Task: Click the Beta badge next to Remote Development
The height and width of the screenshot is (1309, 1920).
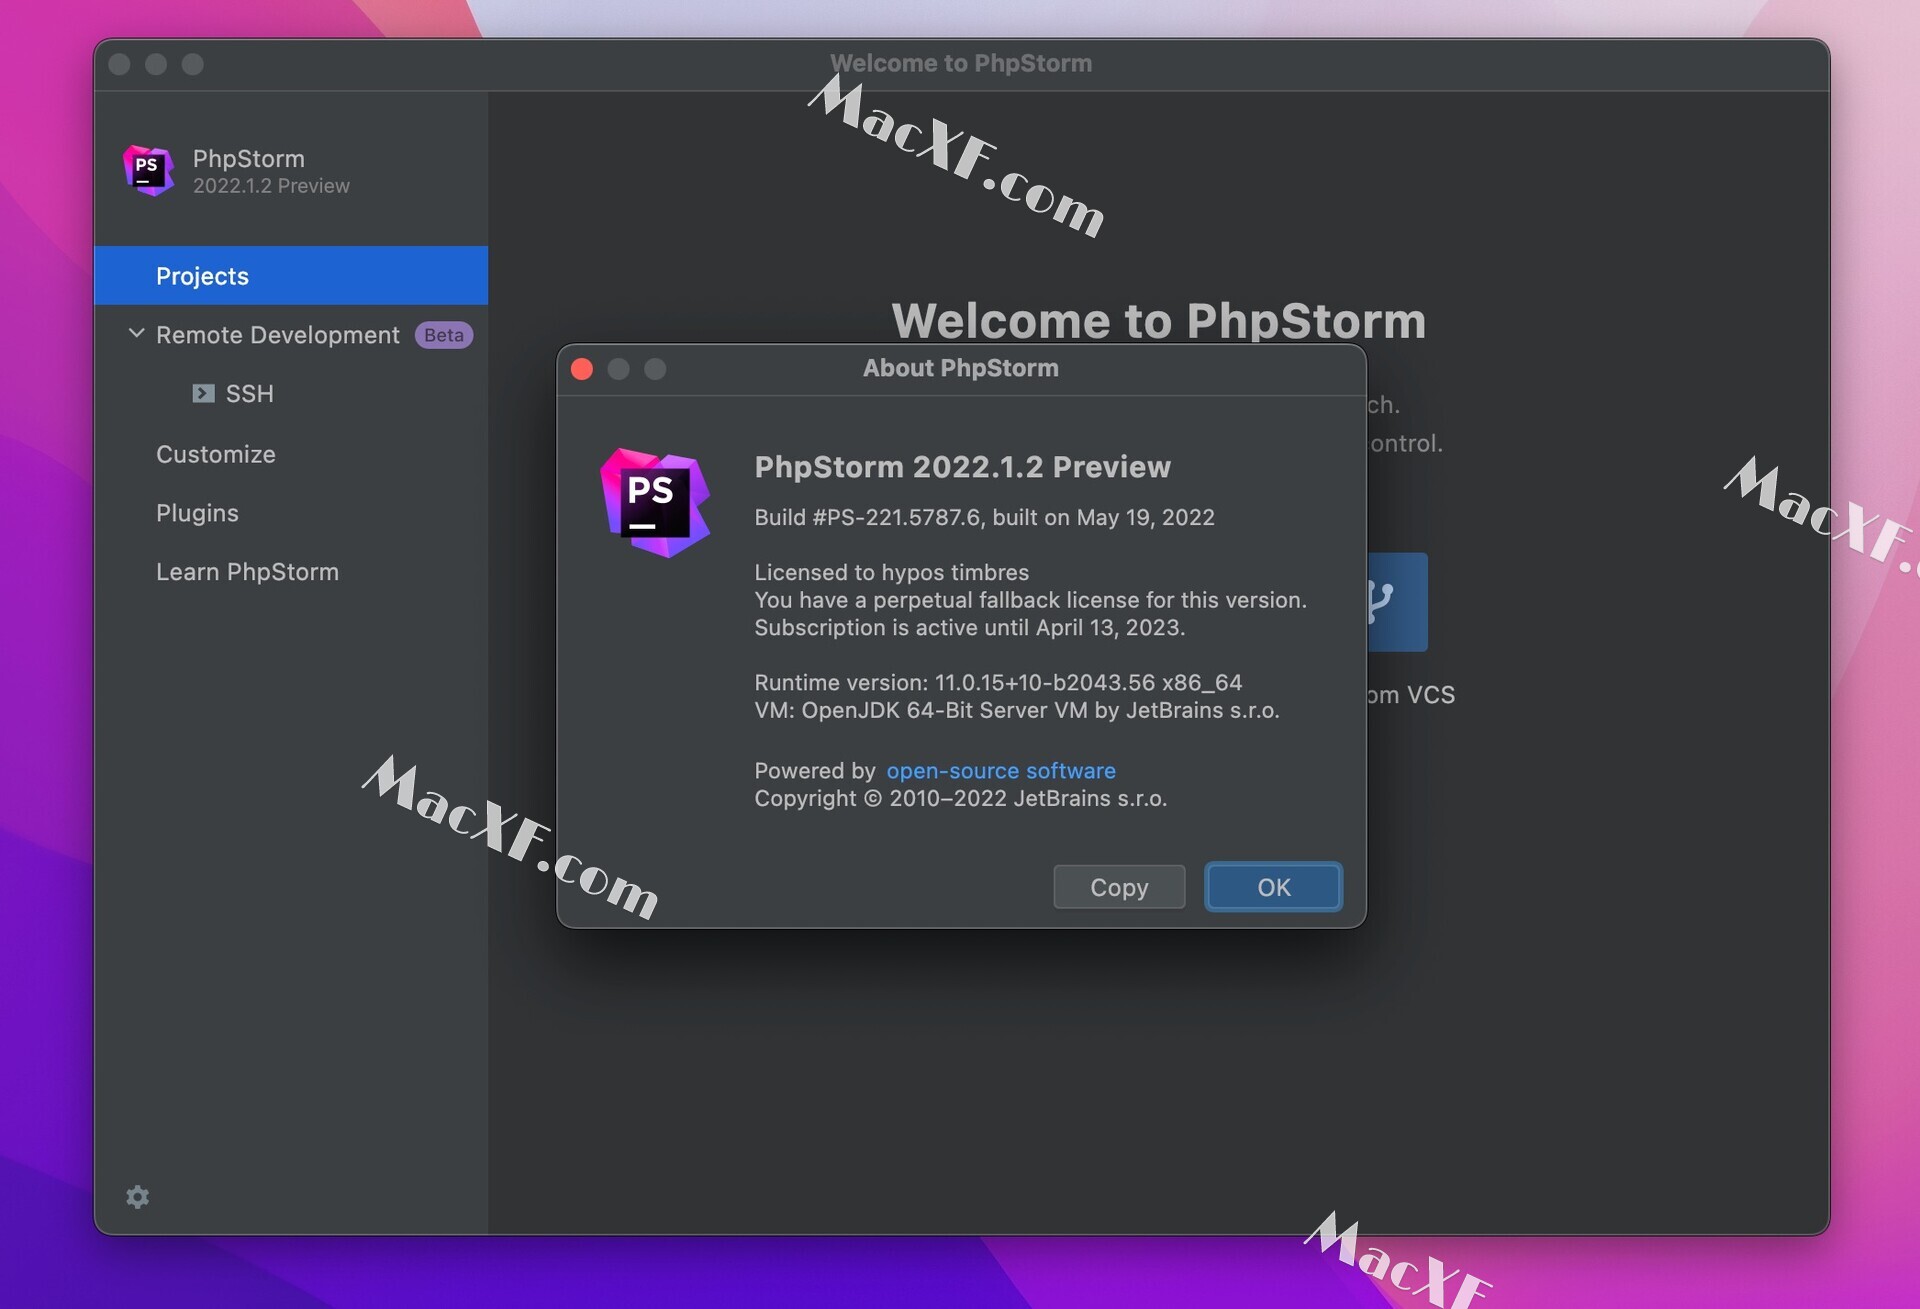Action: click(444, 335)
